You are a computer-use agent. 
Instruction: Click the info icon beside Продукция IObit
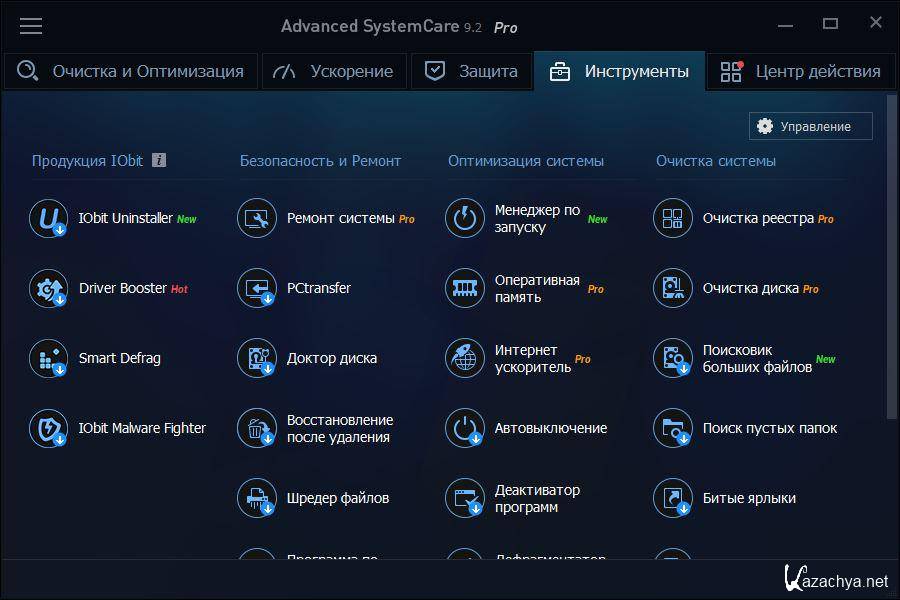click(x=159, y=160)
